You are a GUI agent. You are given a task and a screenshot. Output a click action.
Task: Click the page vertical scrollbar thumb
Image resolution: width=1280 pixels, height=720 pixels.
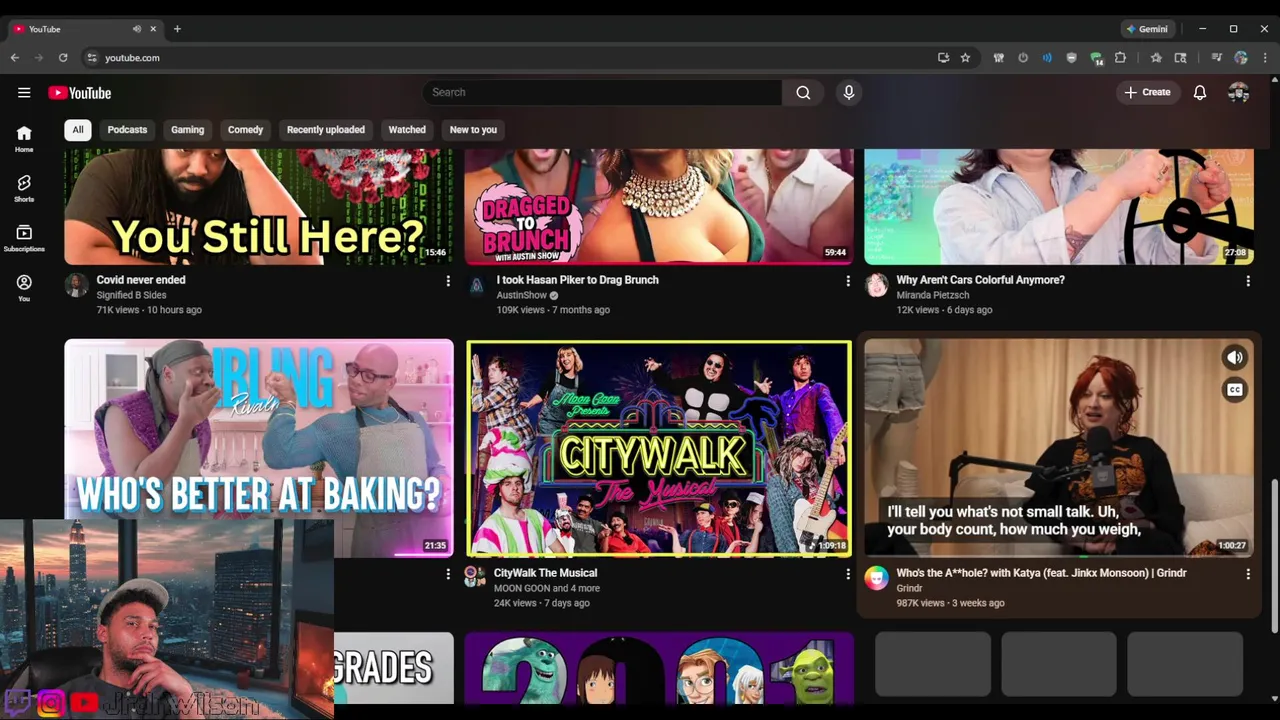click(1274, 555)
